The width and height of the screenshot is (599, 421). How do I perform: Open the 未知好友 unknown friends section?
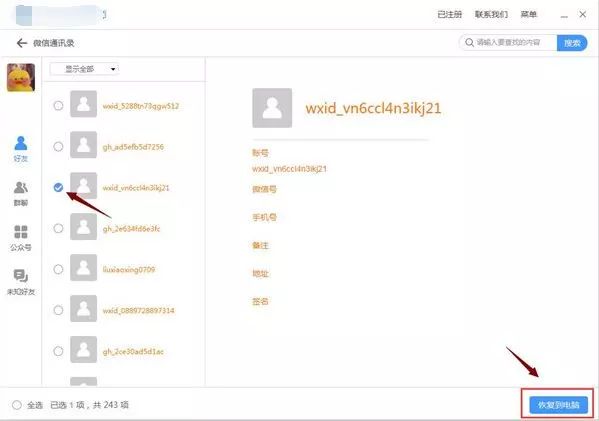[x=21, y=282]
